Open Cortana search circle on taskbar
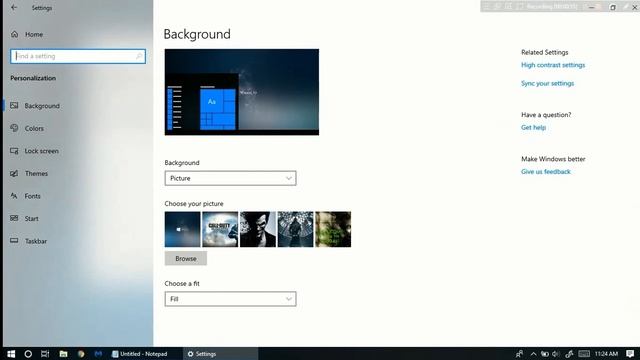Viewport: 640px width, 360px height. pos(28,354)
